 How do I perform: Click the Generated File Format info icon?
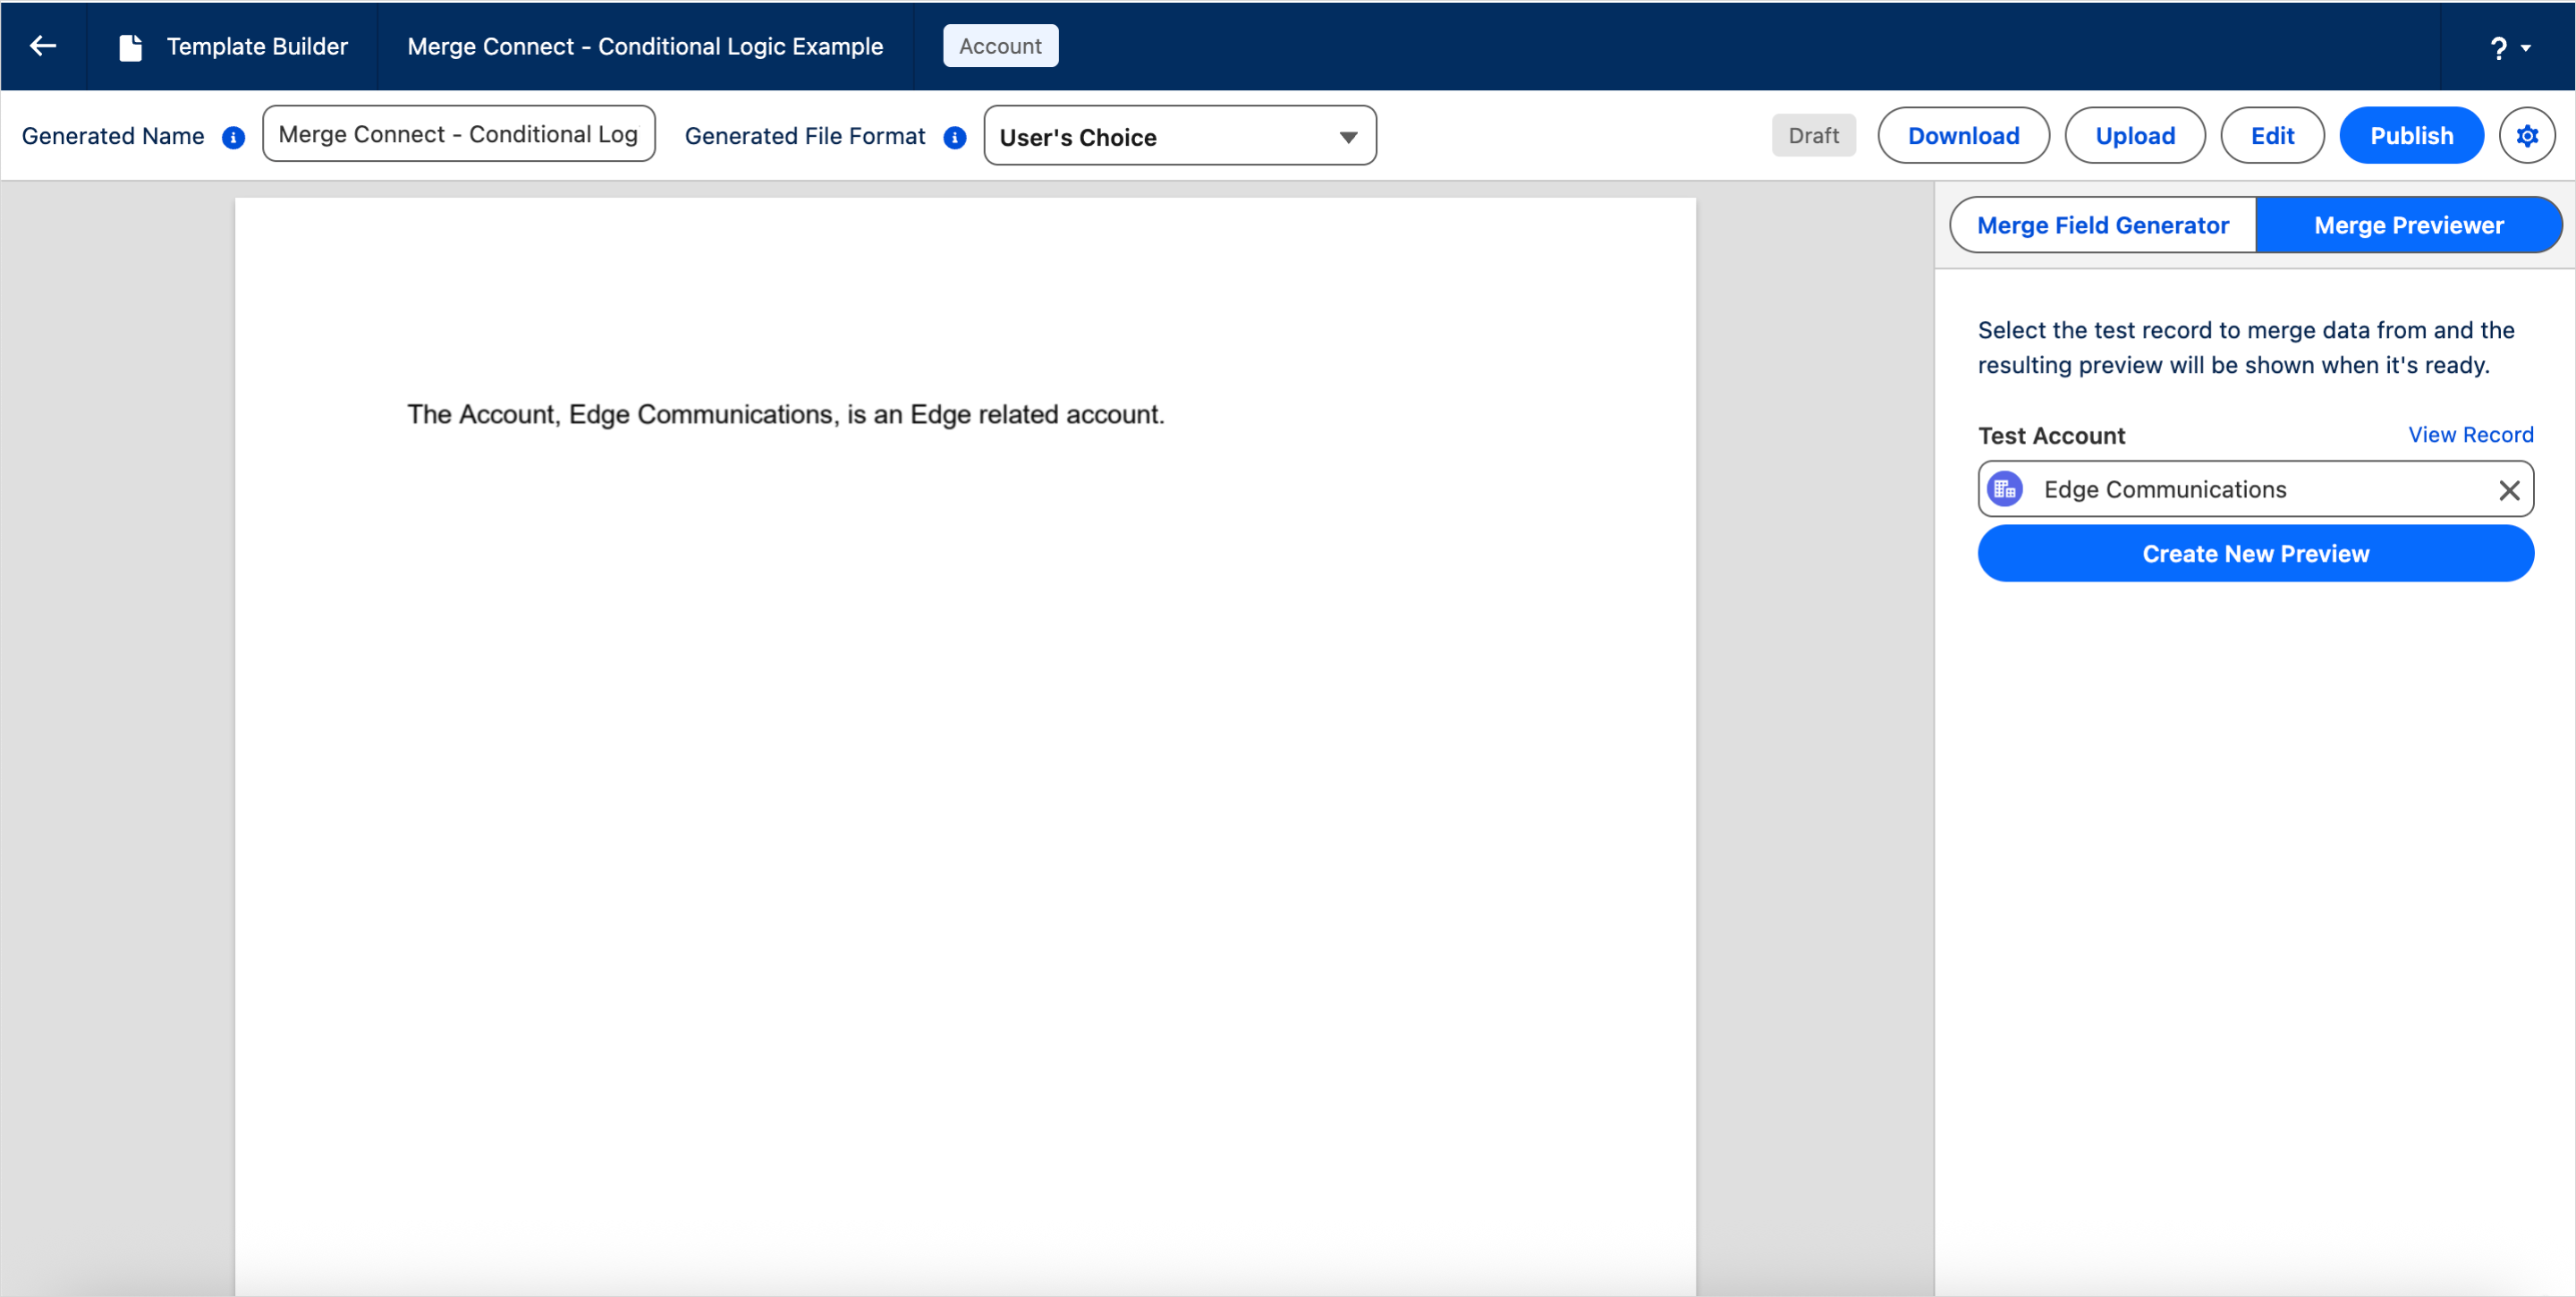[x=955, y=137]
